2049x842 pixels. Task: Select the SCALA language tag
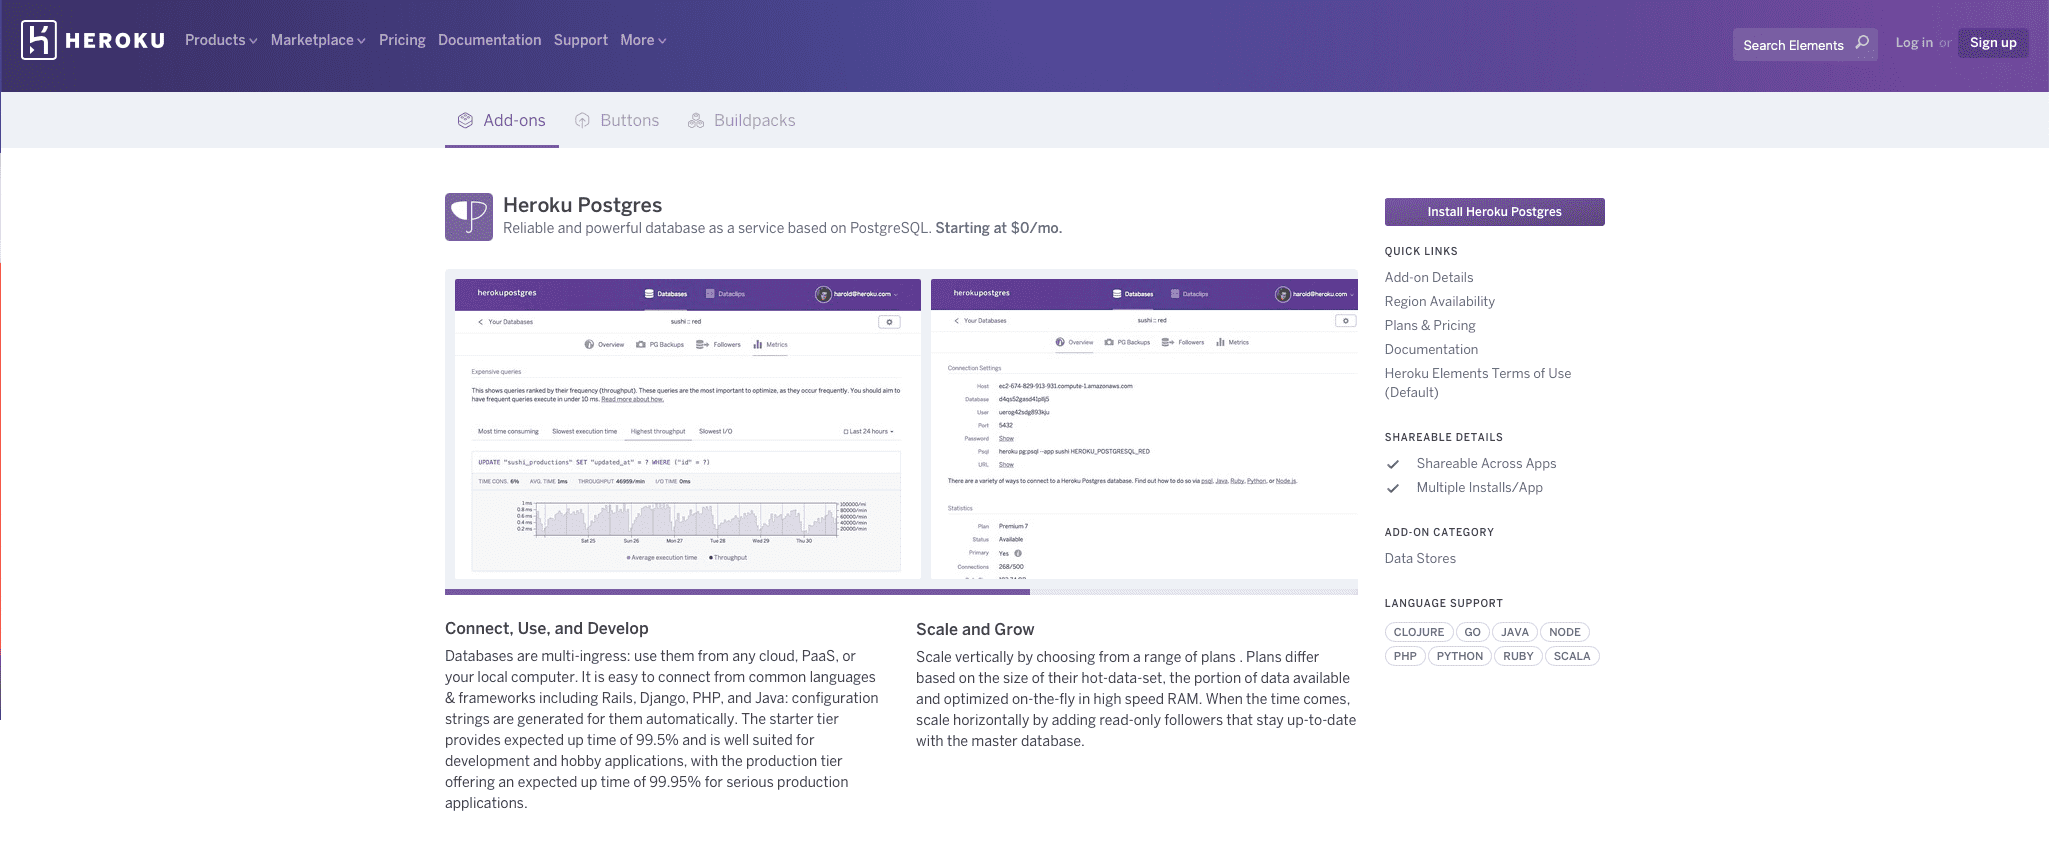click(x=1571, y=656)
